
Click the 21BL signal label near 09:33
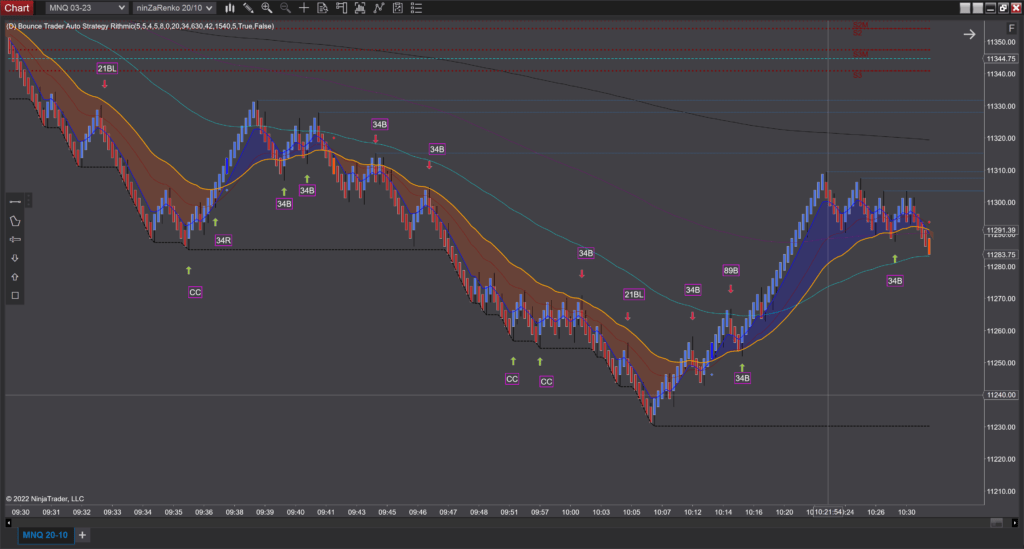click(107, 69)
